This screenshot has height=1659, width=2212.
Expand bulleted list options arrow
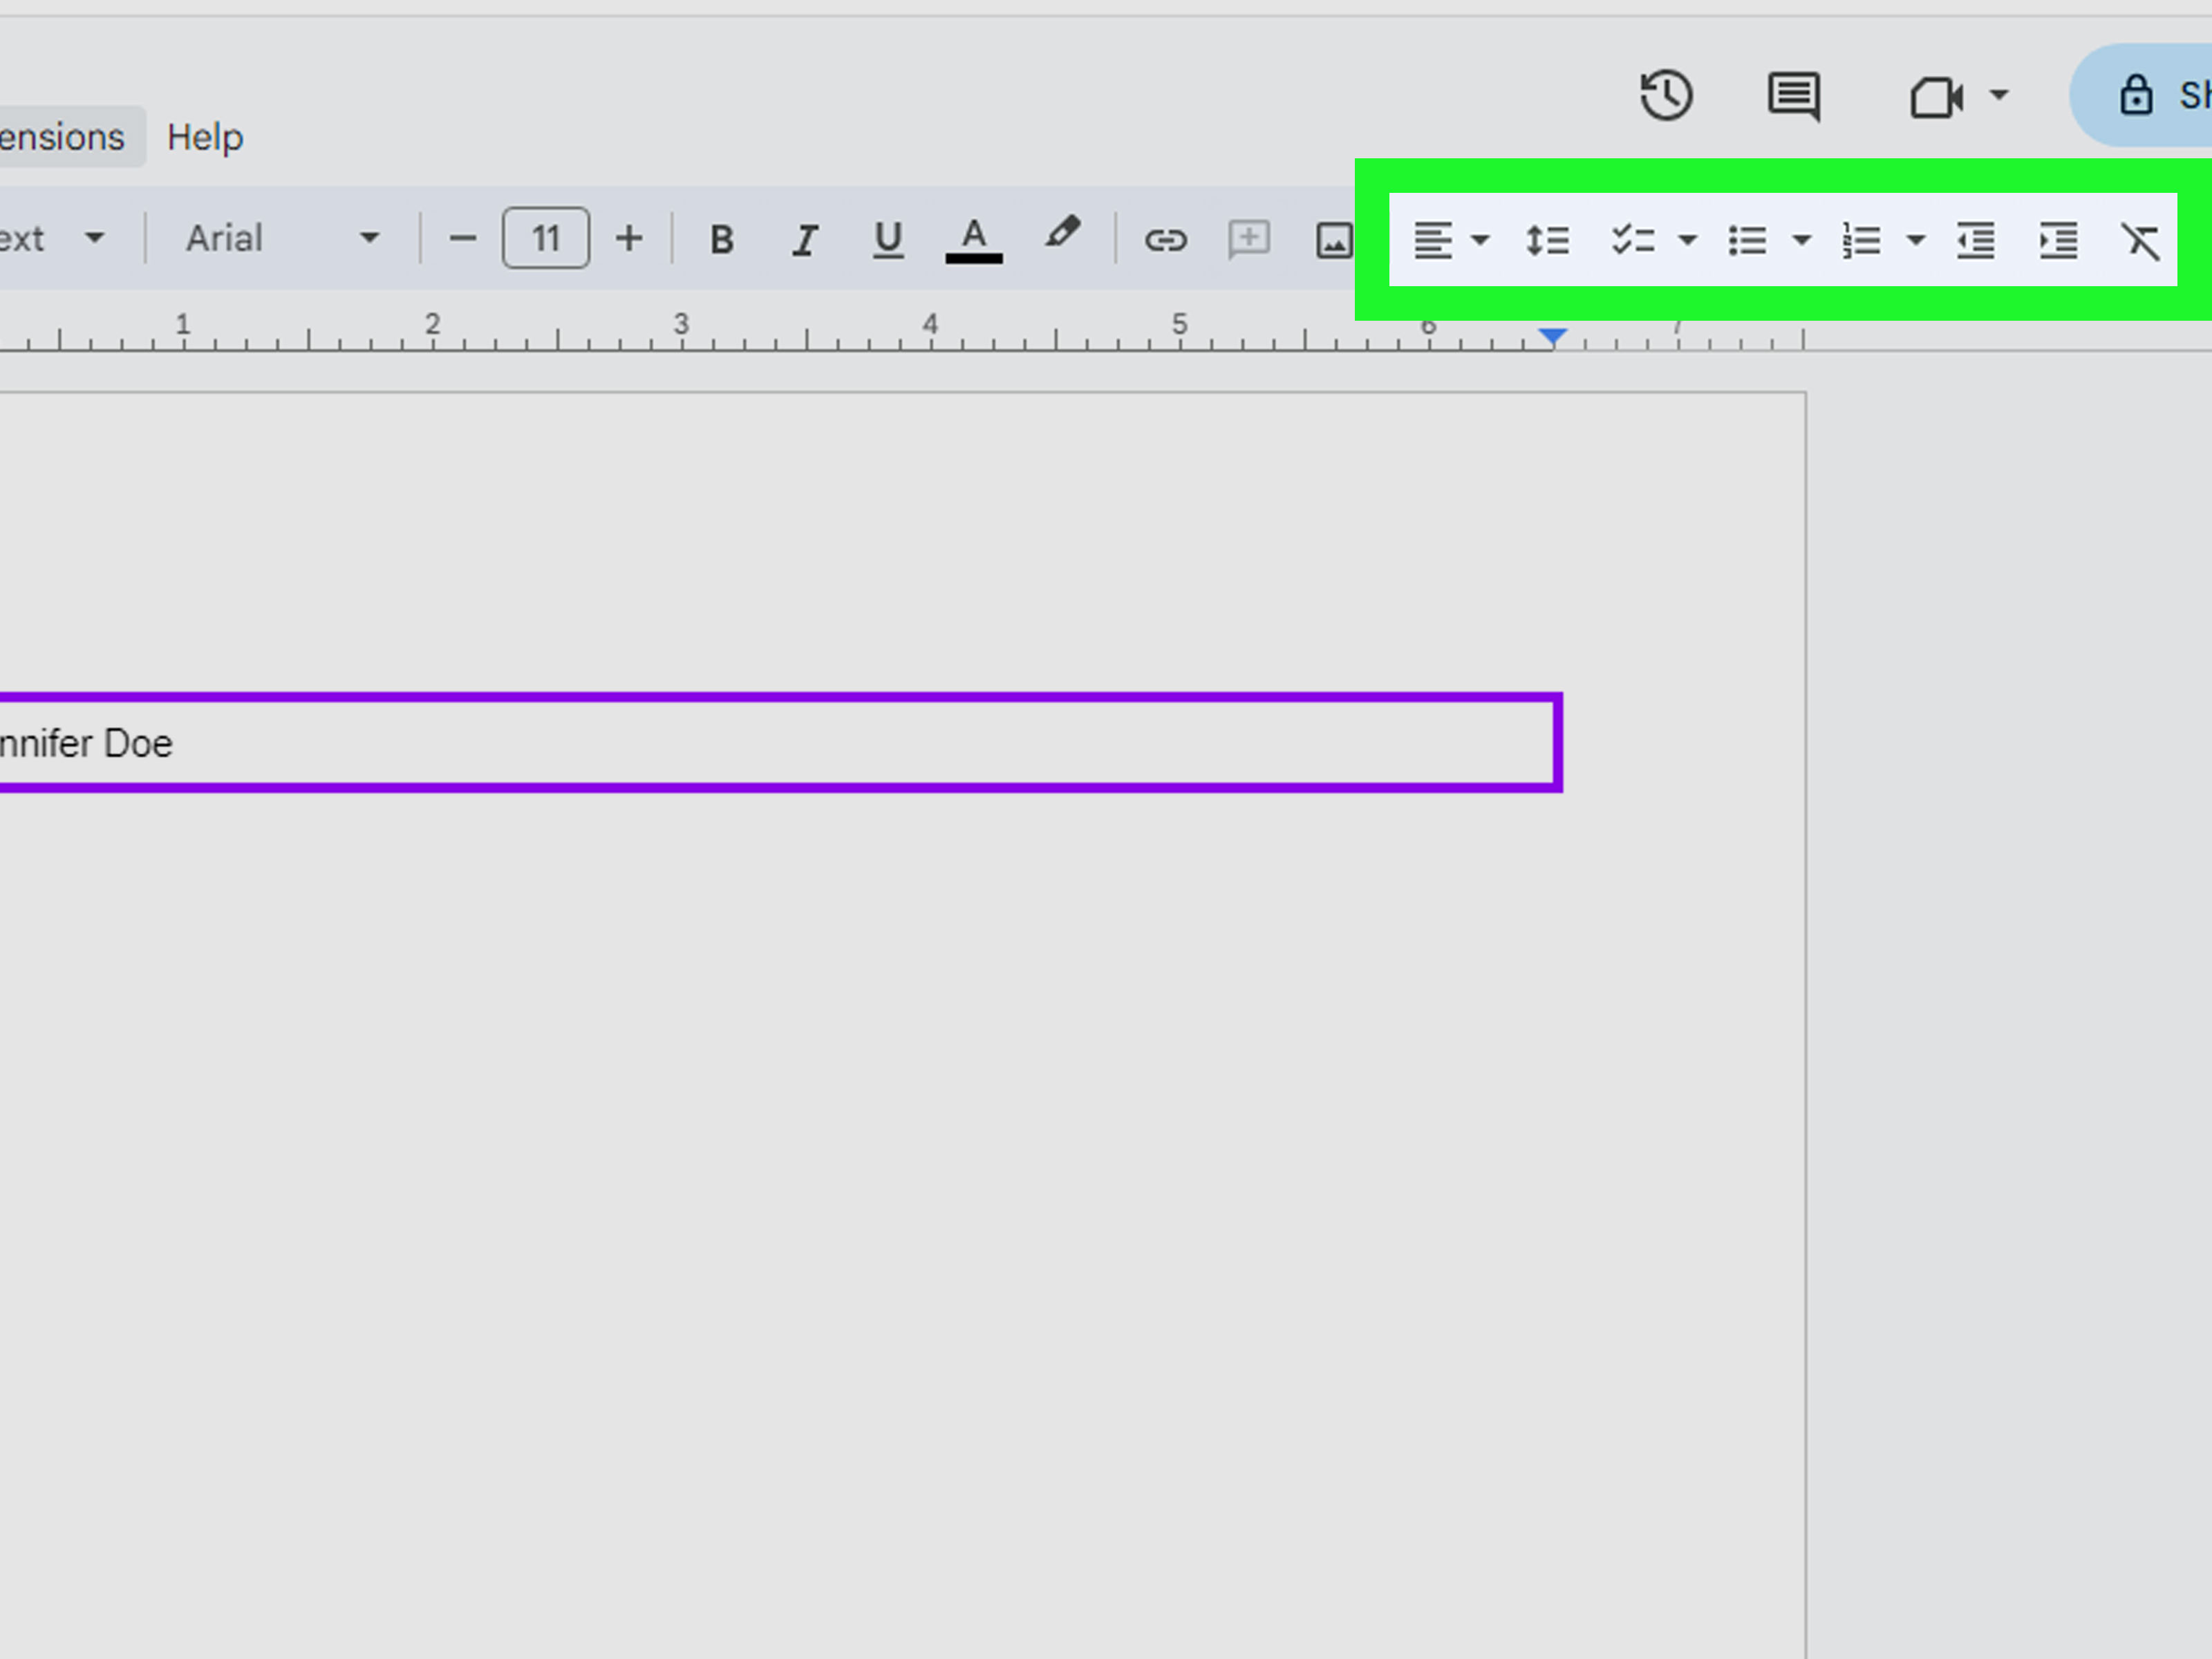click(1802, 240)
